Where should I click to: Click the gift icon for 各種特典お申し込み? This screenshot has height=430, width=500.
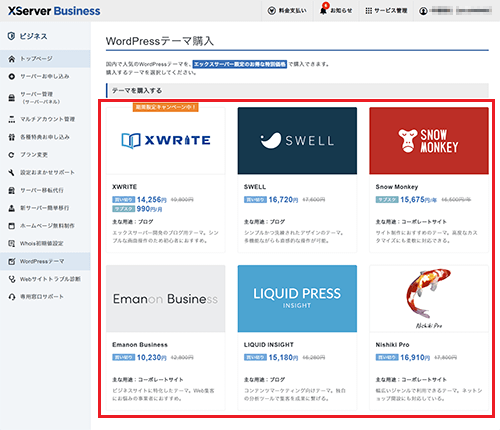tap(12, 137)
